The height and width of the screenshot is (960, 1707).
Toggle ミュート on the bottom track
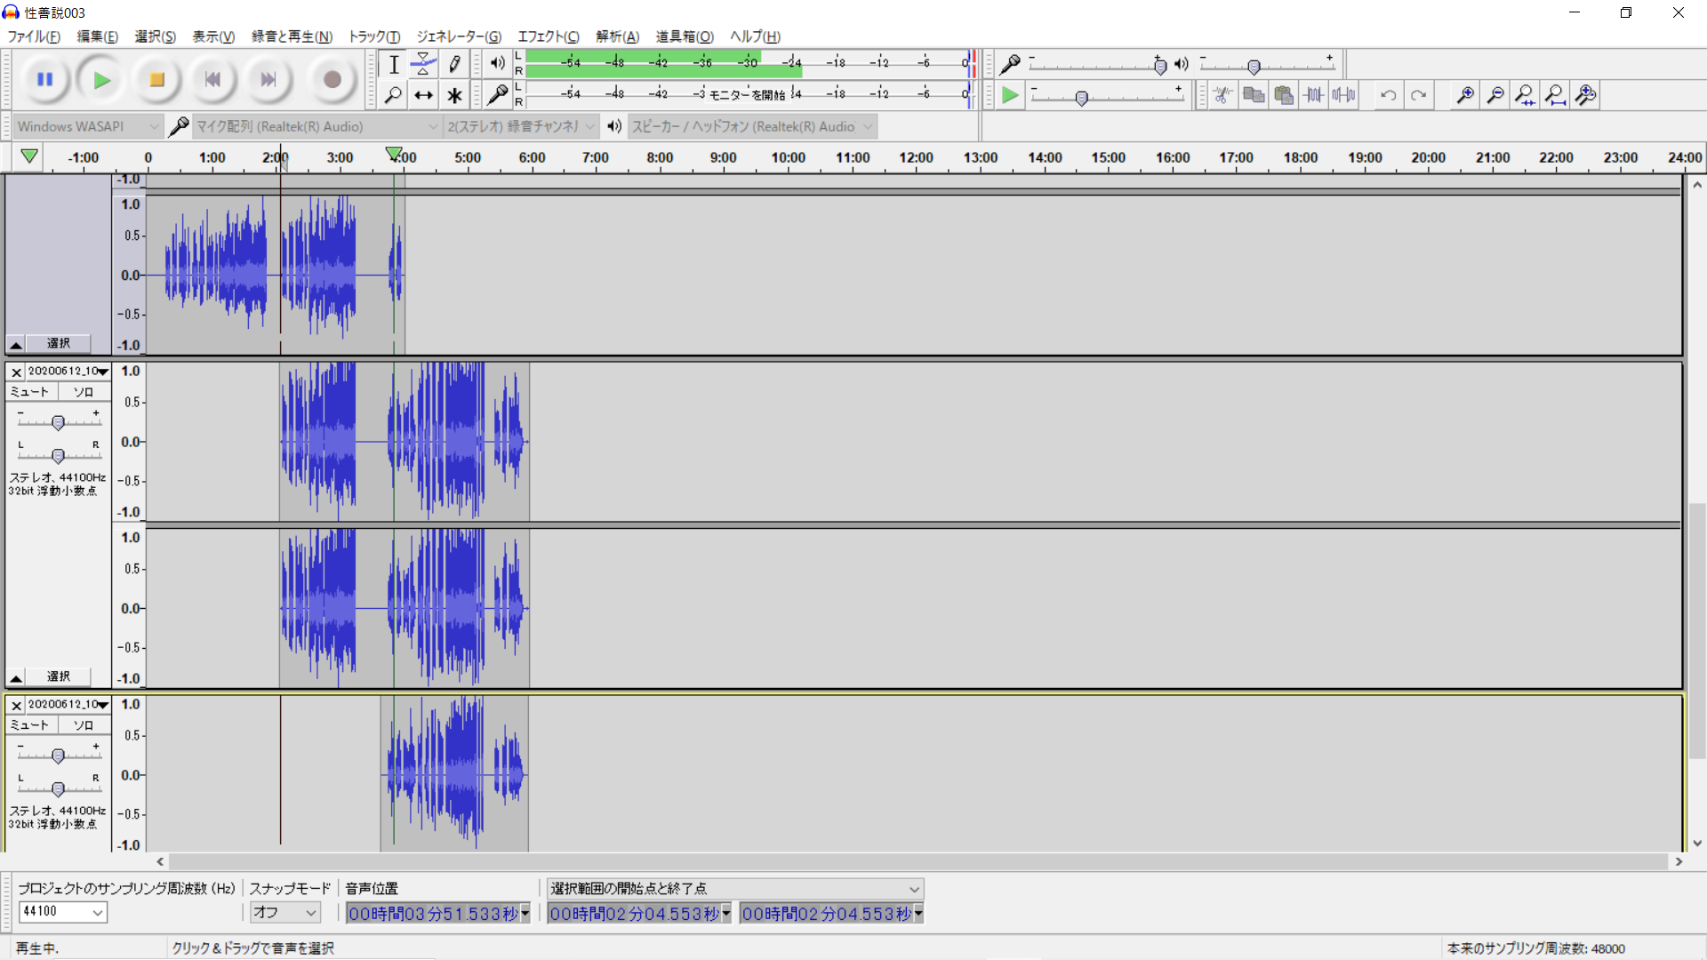pos(30,725)
